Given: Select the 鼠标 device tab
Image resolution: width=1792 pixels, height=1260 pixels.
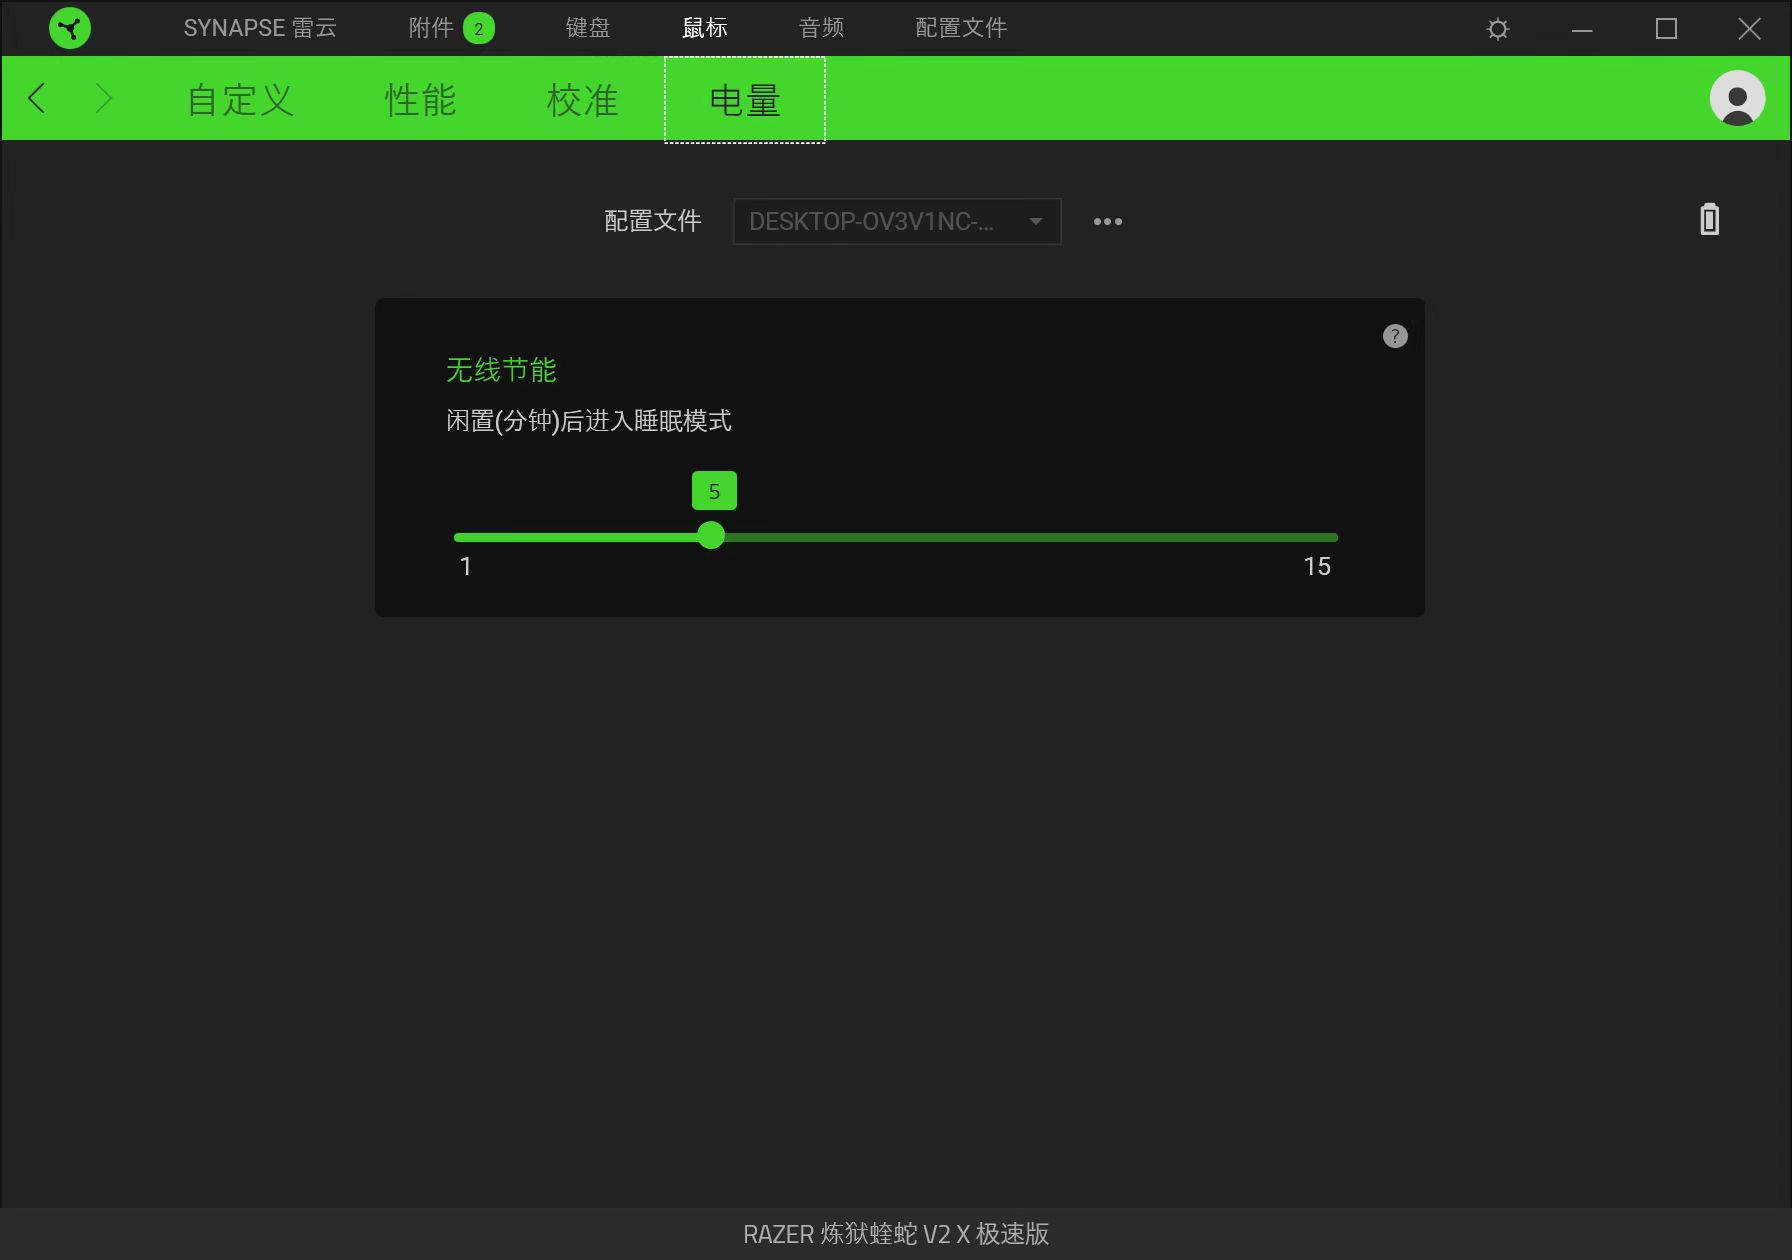Looking at the screenshot, I should [705, 28].
